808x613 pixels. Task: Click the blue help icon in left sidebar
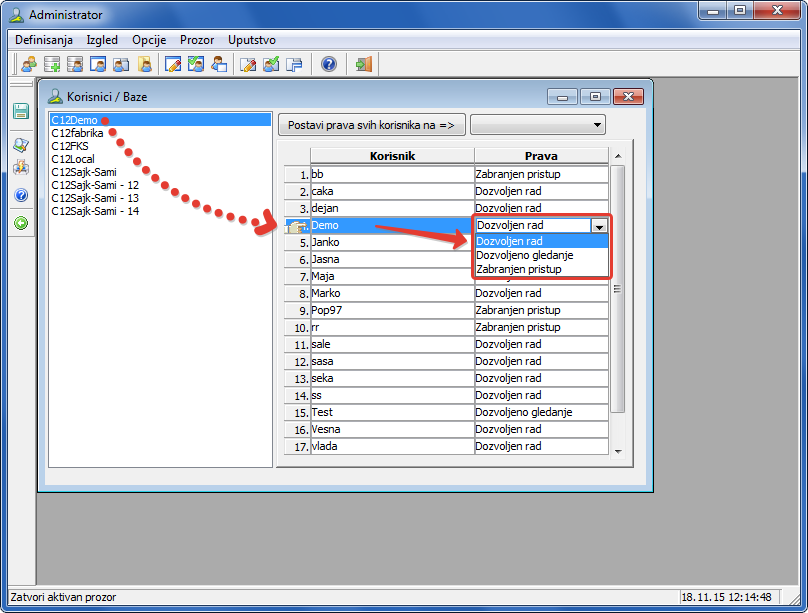[x=21, y=195]
